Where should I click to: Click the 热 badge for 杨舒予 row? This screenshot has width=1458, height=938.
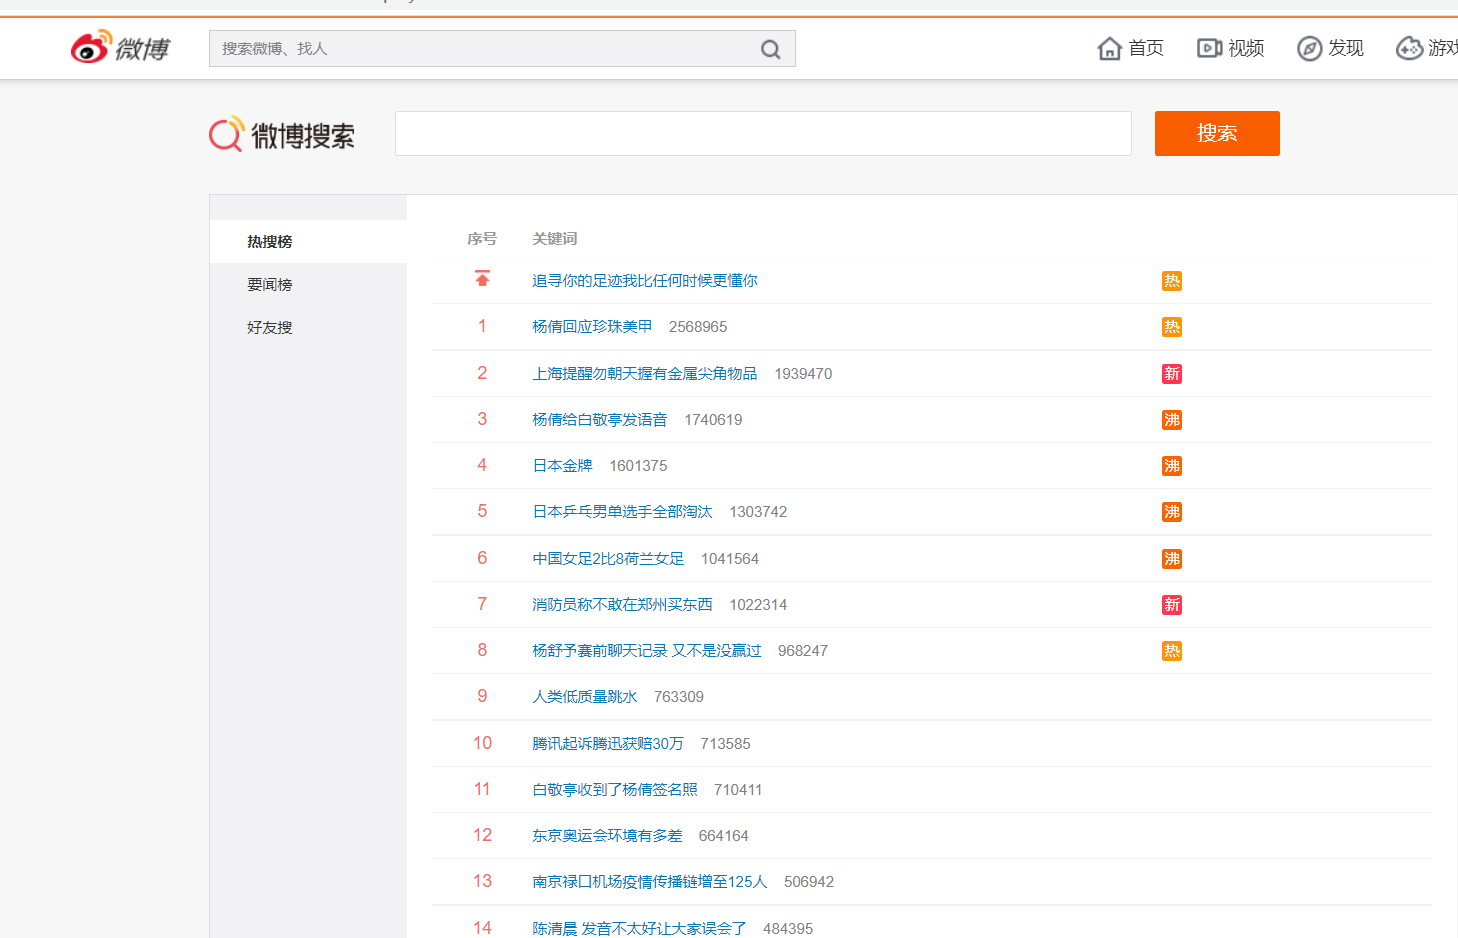click(1172, 651)
